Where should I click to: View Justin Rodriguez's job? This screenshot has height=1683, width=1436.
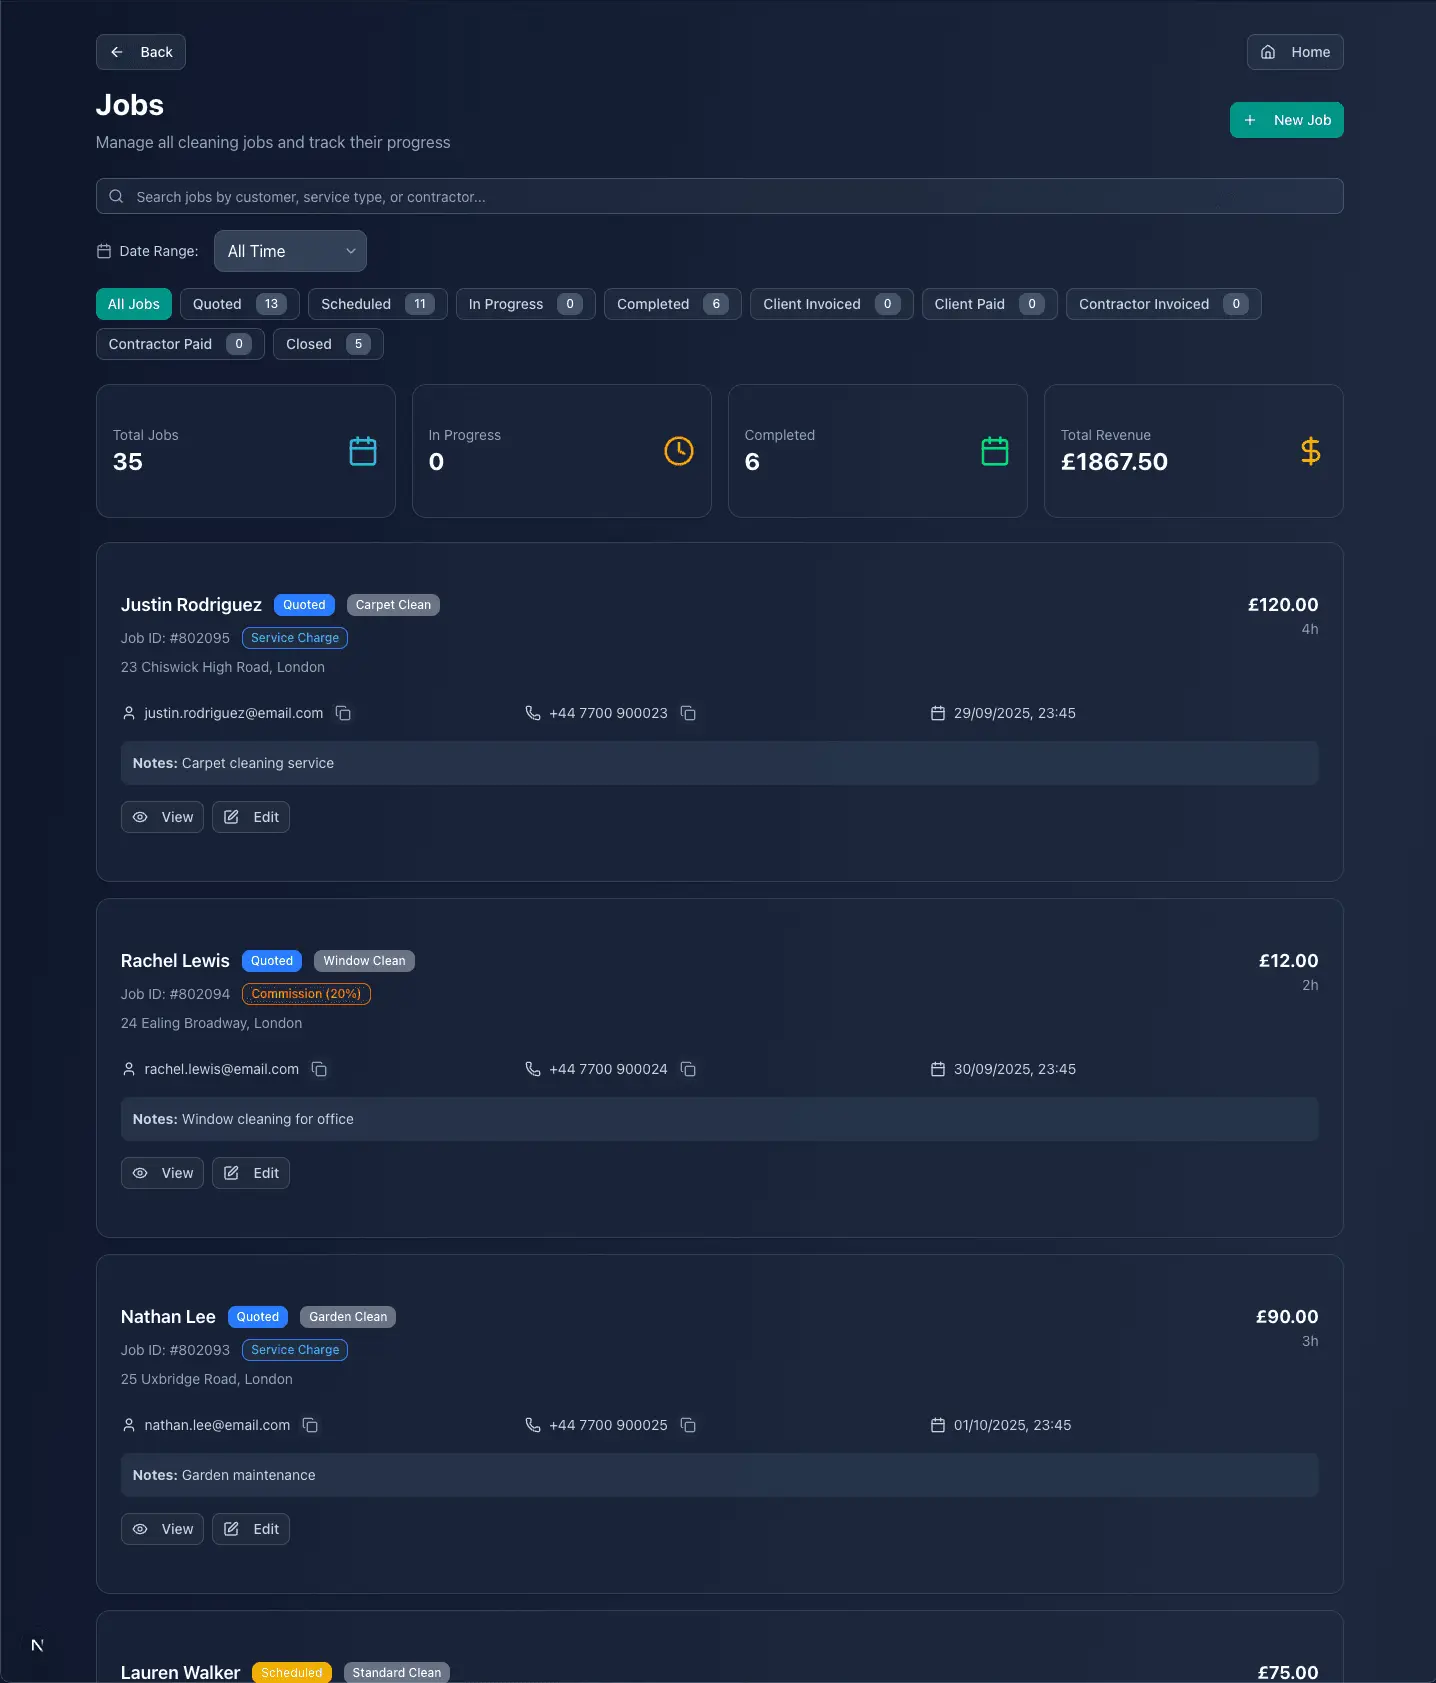coord(162,817)
